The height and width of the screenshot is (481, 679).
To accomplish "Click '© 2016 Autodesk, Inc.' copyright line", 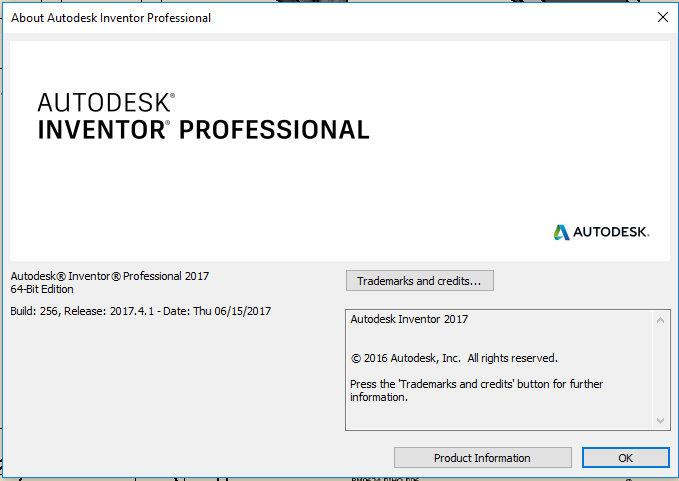I will (x=454, y=358).
